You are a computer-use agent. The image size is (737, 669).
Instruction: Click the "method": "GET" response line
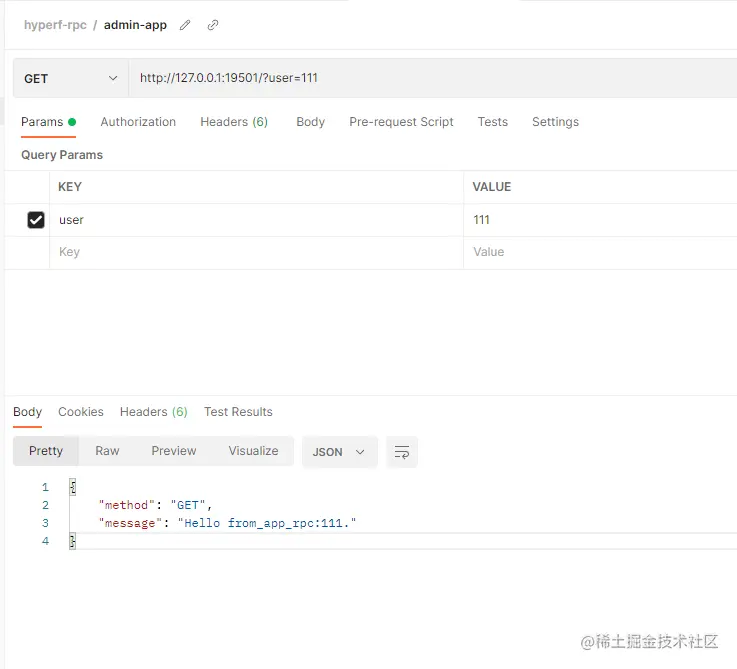156,505
